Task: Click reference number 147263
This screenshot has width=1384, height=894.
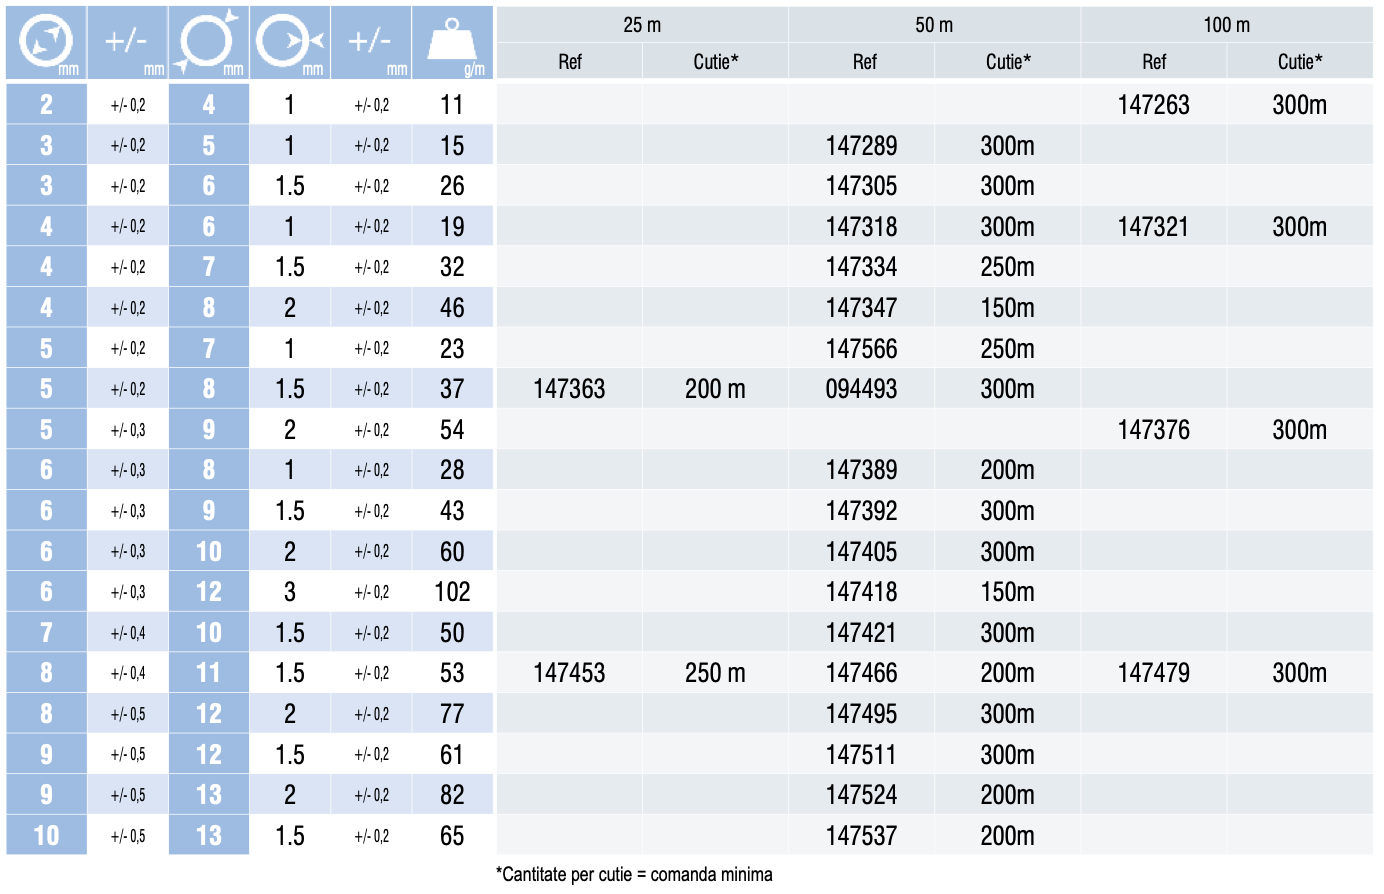Action: [x=1153, y=105]
